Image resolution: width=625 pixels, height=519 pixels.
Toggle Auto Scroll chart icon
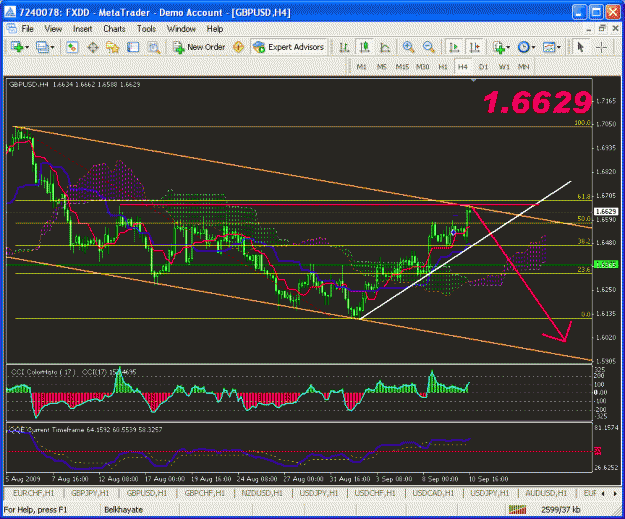click(x=454, y=47)
